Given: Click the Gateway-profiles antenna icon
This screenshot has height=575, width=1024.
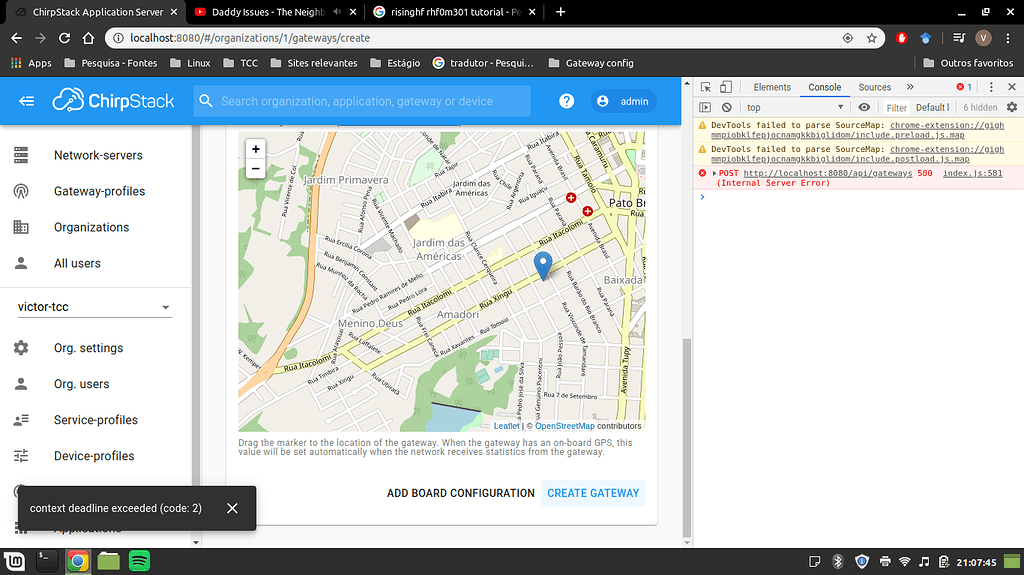Looking at the screenshot, I should pyautogui.click(x=21, y=191).
